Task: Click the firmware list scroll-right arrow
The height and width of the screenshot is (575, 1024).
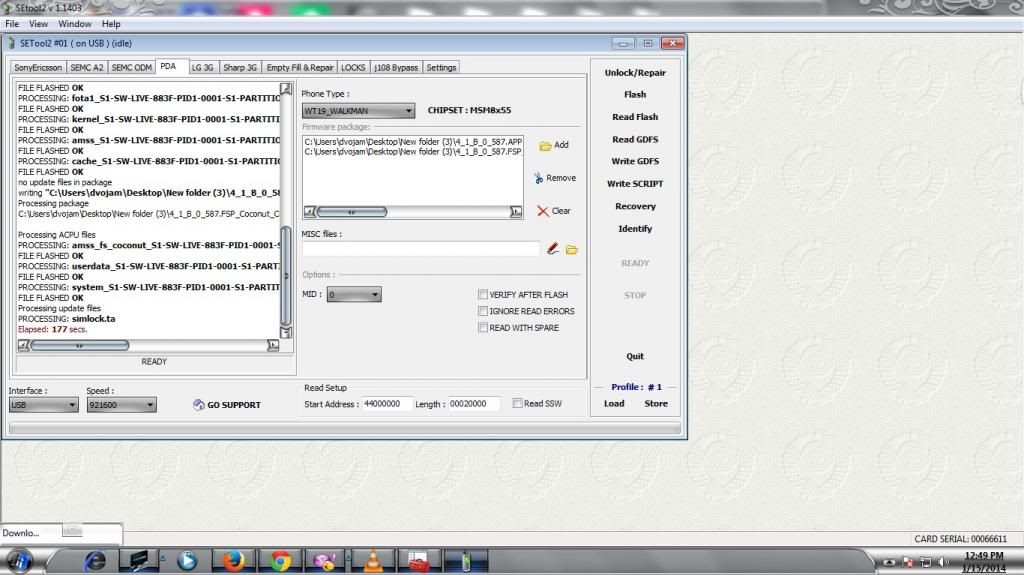Action: click(x=516, y=212)
